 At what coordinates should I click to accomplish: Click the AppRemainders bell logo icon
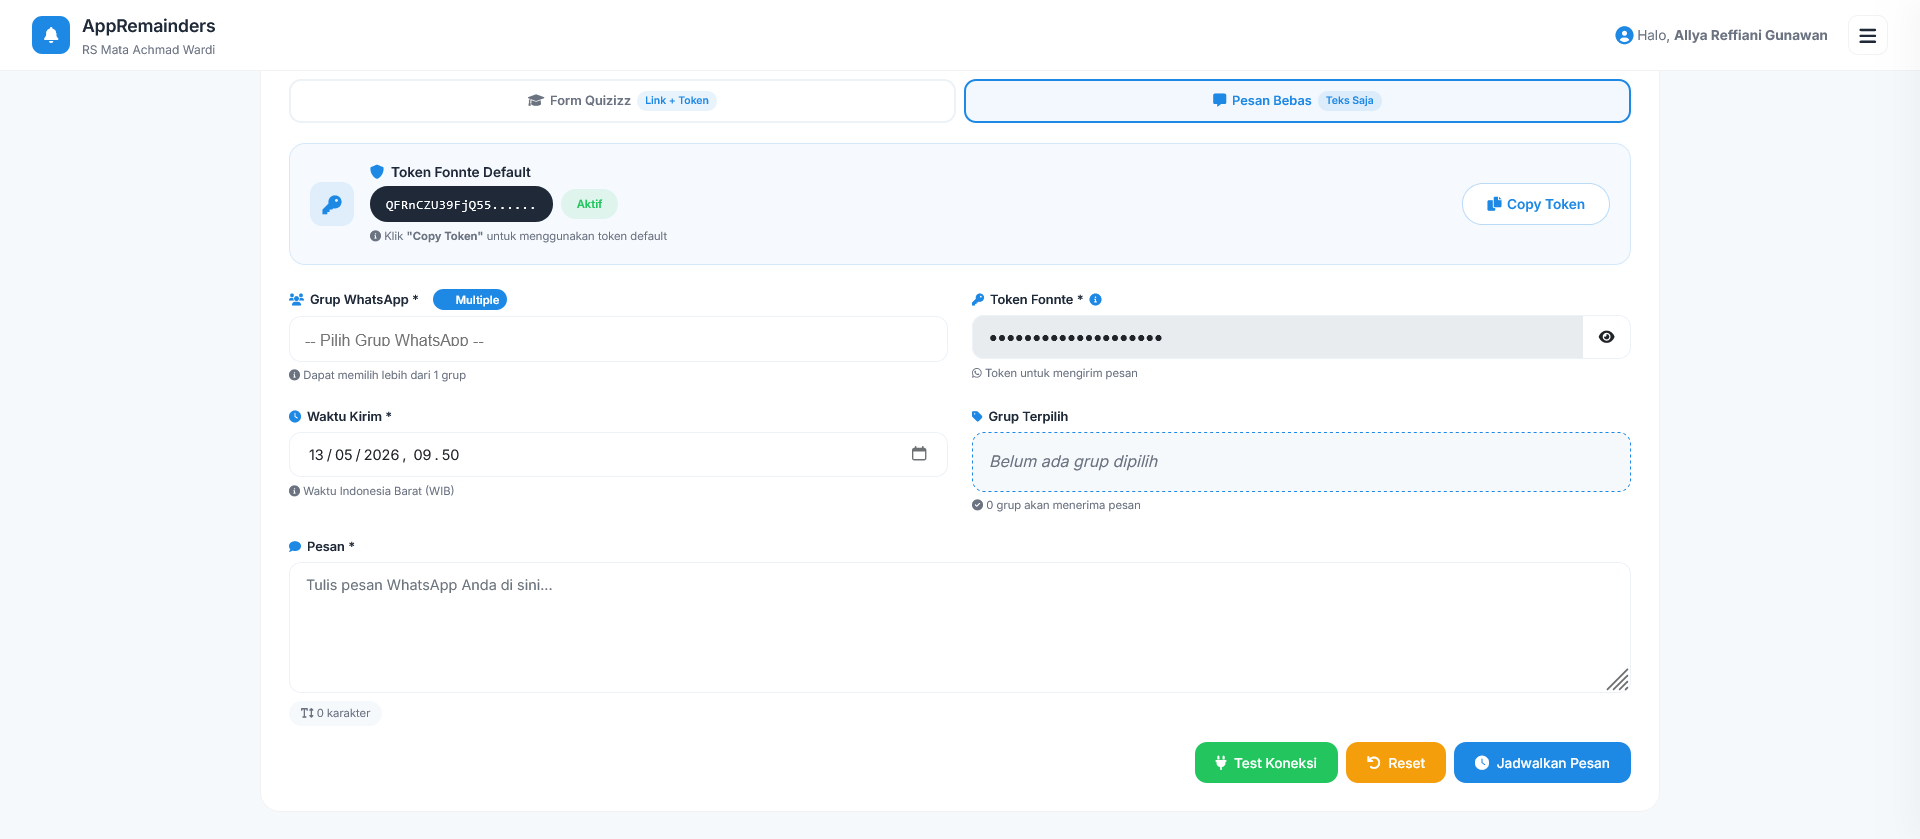point(51,35)
